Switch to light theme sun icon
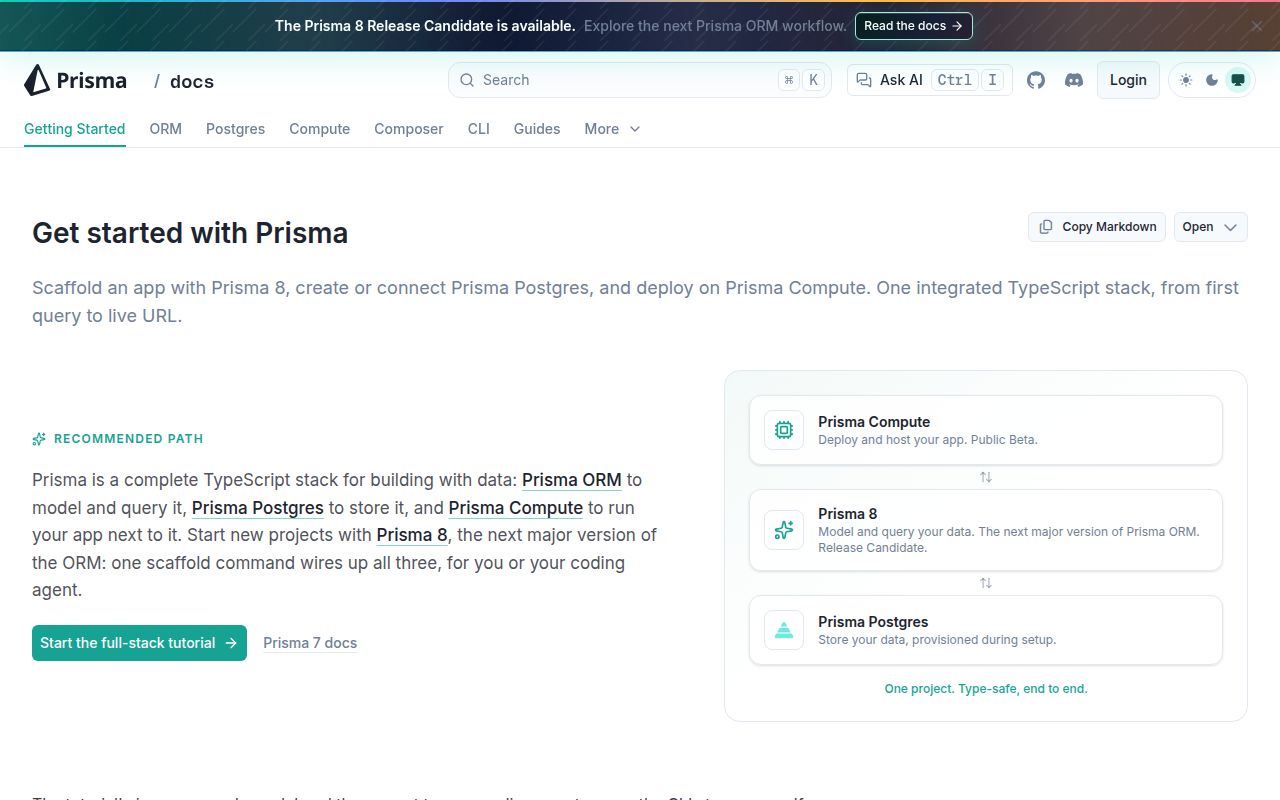The image size is (1280, 800). [1186, 80]
